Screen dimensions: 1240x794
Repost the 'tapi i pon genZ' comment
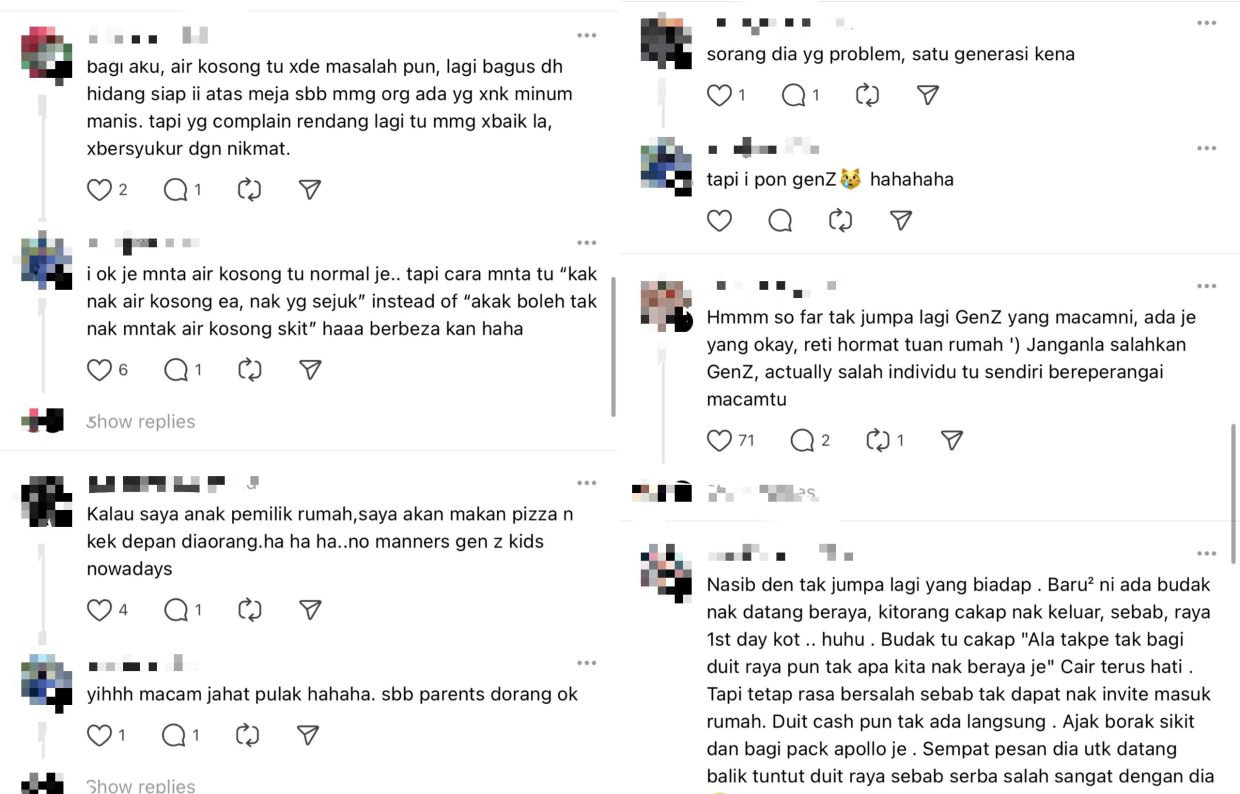tap(841, 220)
